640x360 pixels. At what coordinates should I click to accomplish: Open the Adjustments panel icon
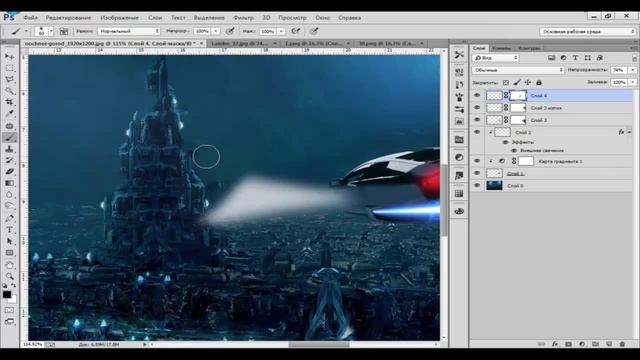coord(459,158)
